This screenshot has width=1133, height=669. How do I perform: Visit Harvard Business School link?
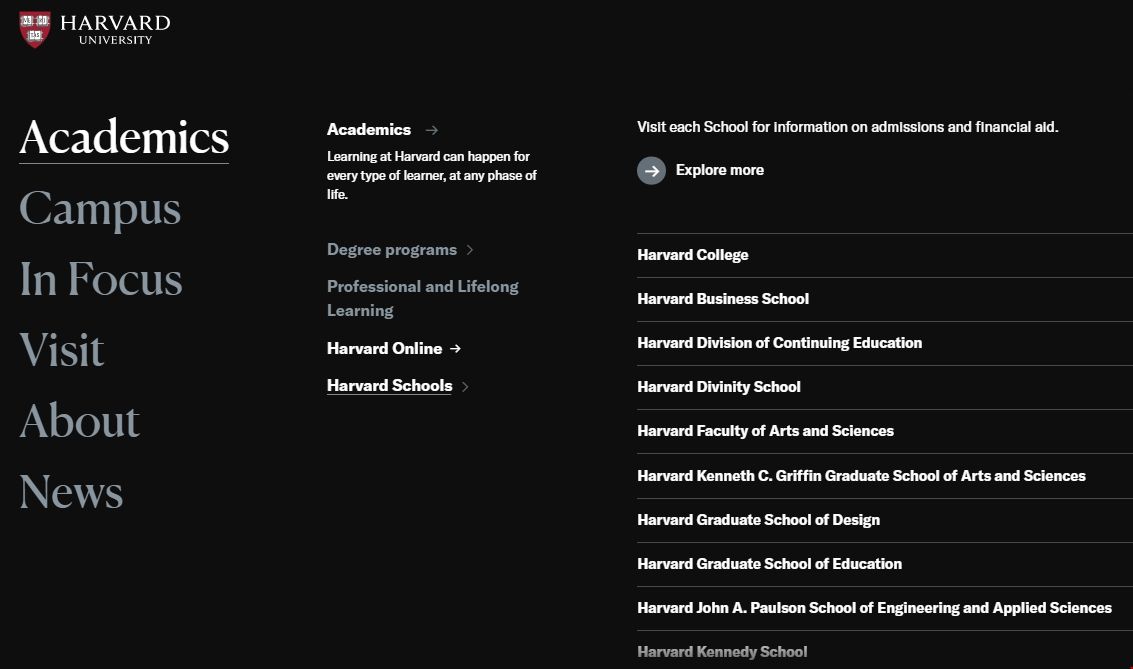pos(723,298)
